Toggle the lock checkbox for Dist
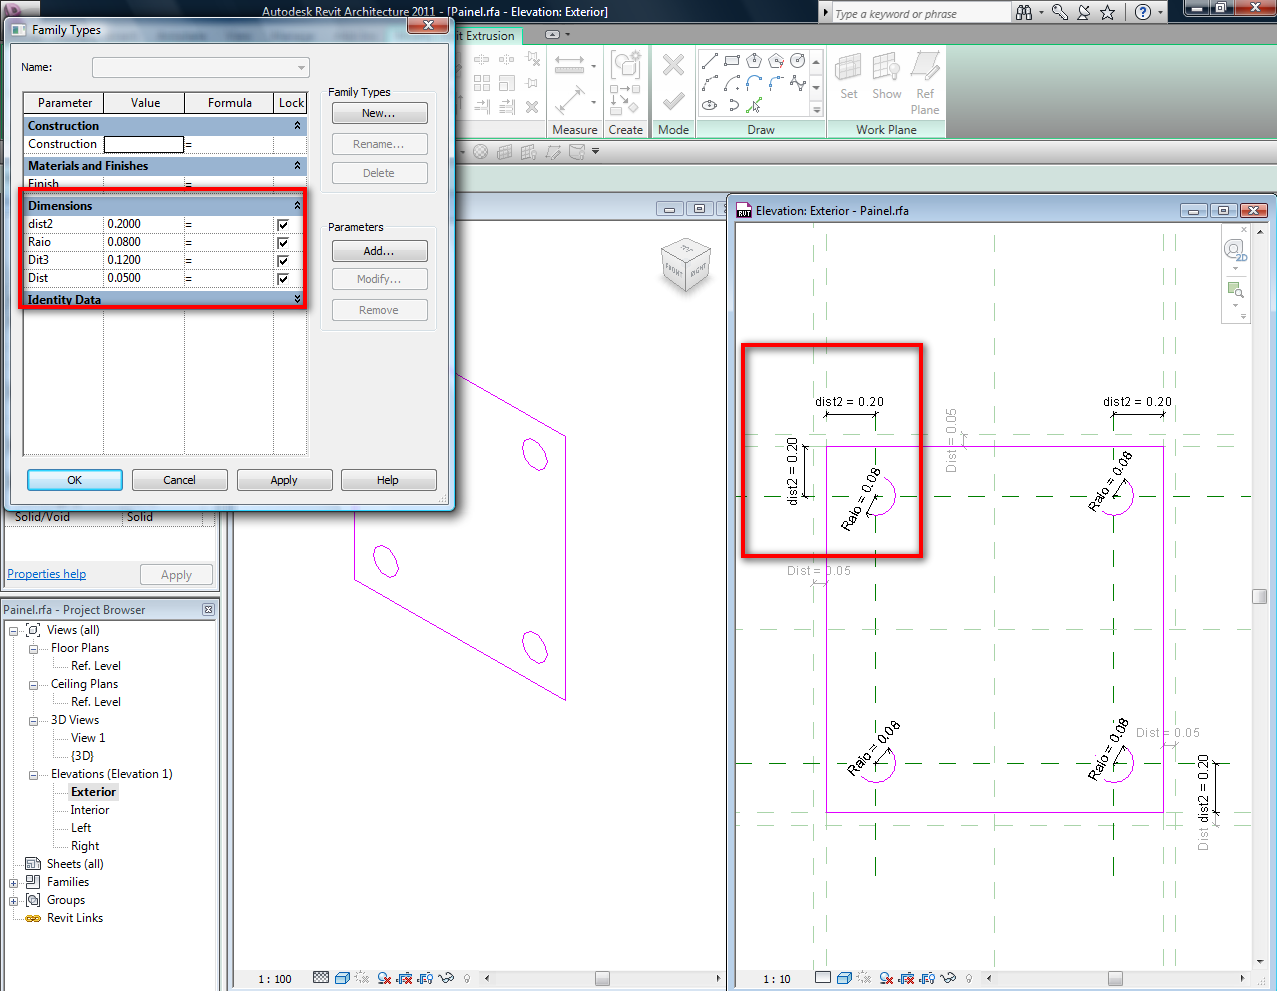This screenshot has height=991, width=1277. [x=283, y=279]
